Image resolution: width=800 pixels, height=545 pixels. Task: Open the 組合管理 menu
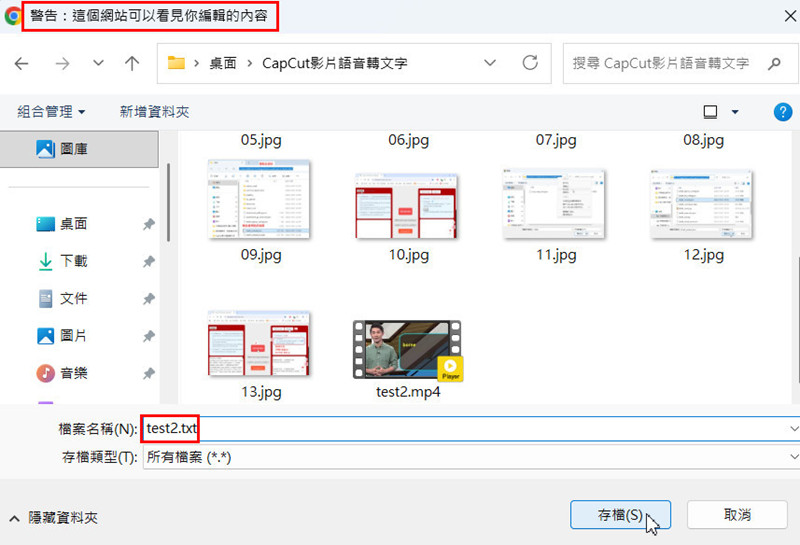tap(52, 112)
